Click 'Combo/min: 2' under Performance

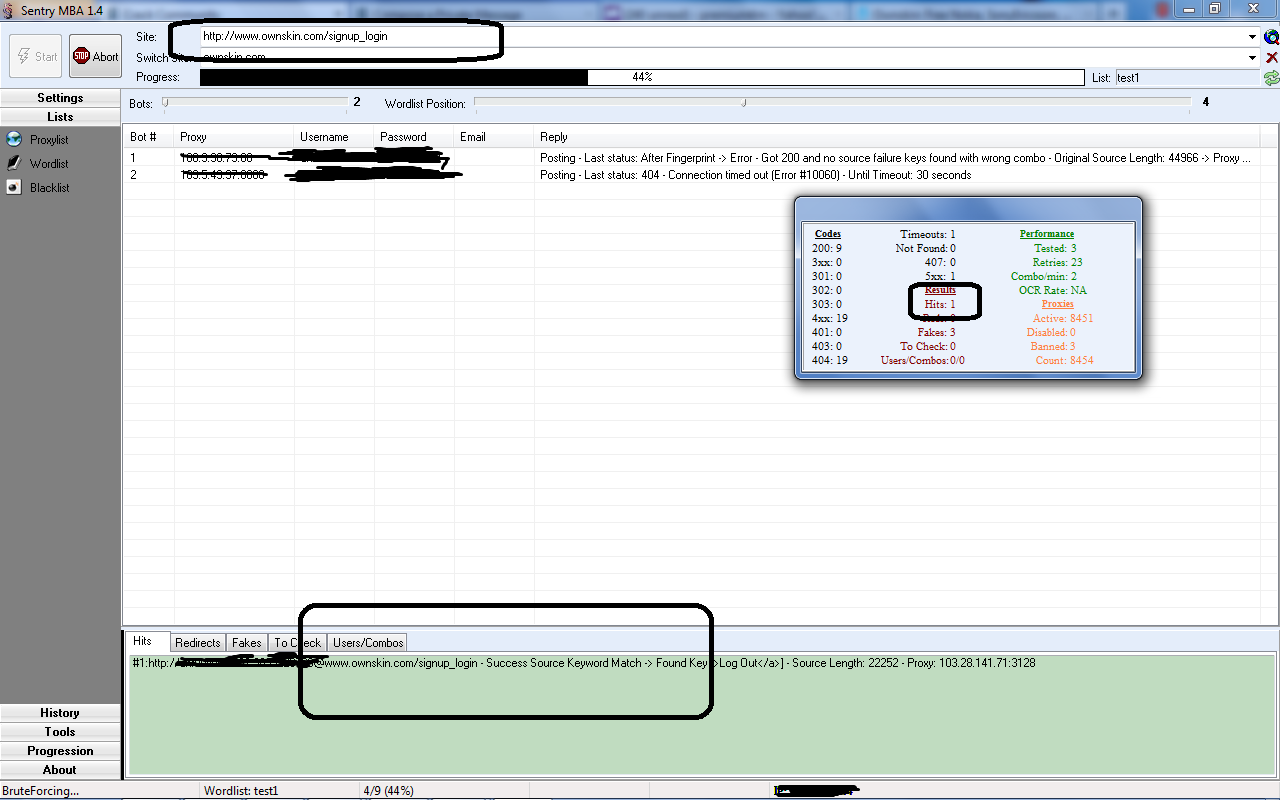(1044, 276)
